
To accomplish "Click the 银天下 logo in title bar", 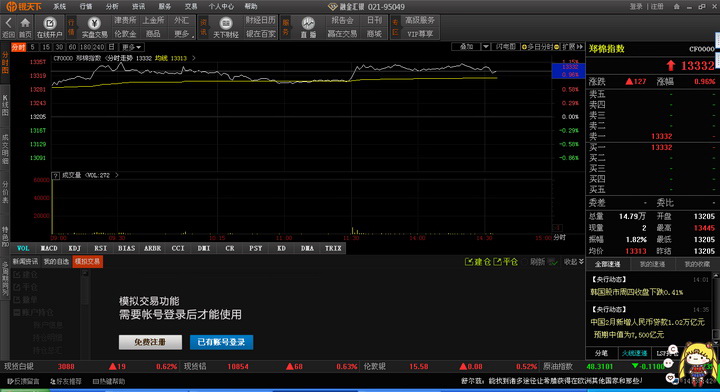I will click(x=24, y=6).
